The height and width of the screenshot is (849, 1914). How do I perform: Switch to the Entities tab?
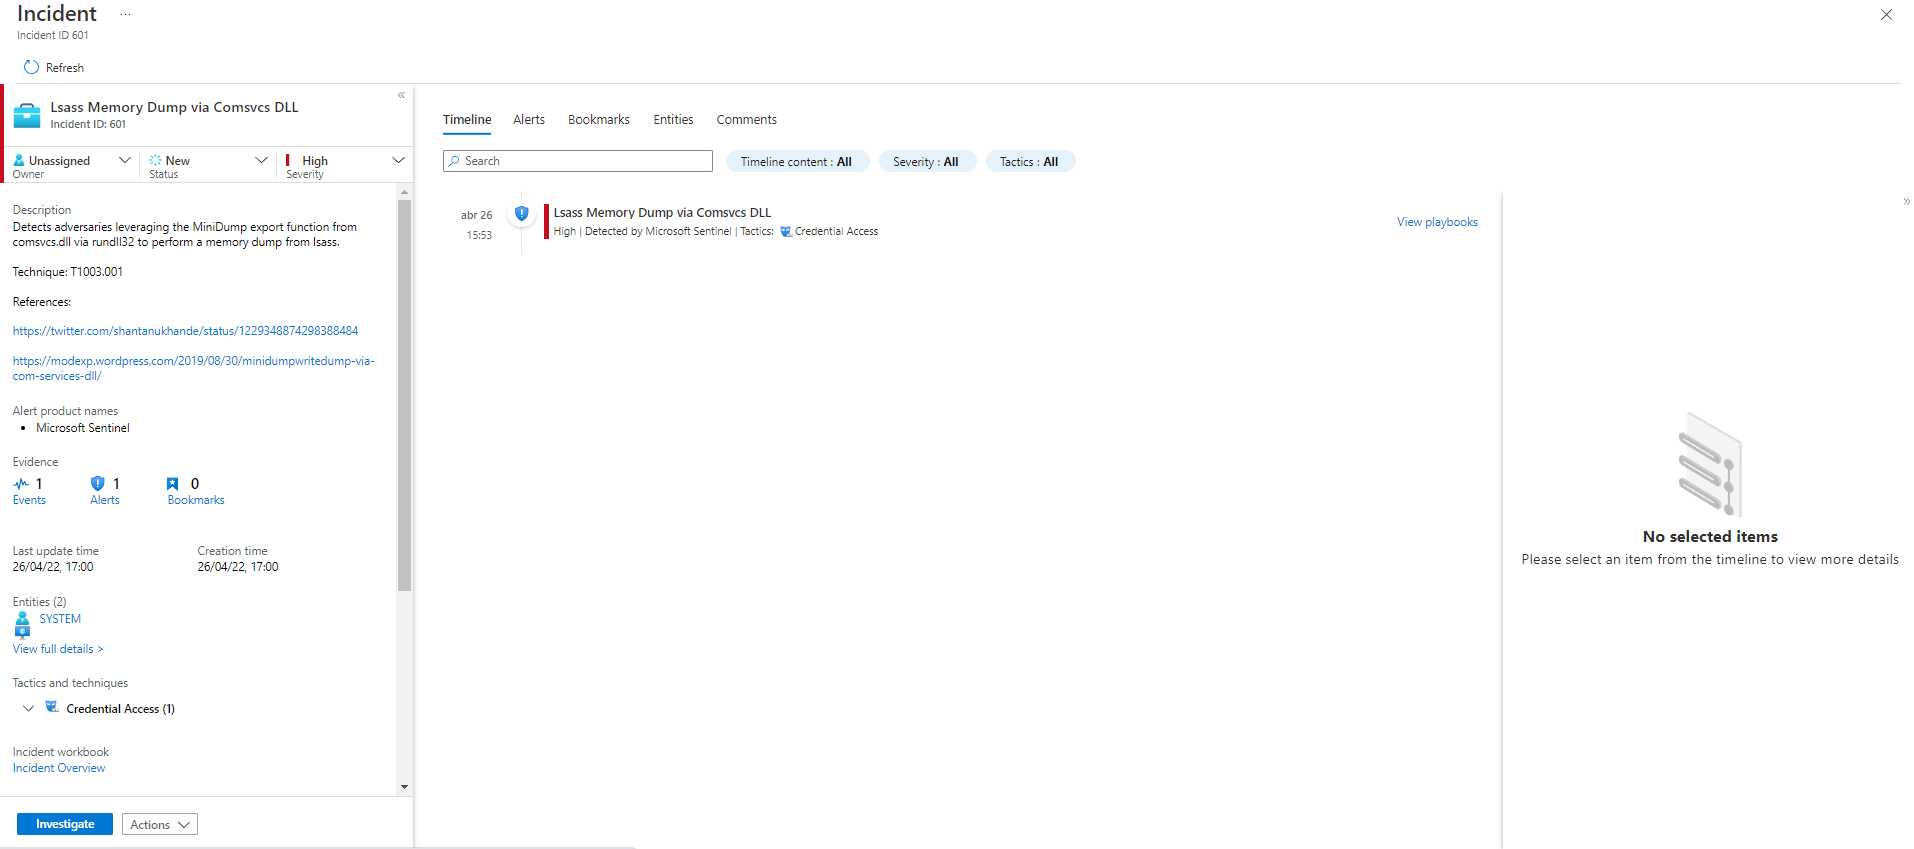[673, 120]
